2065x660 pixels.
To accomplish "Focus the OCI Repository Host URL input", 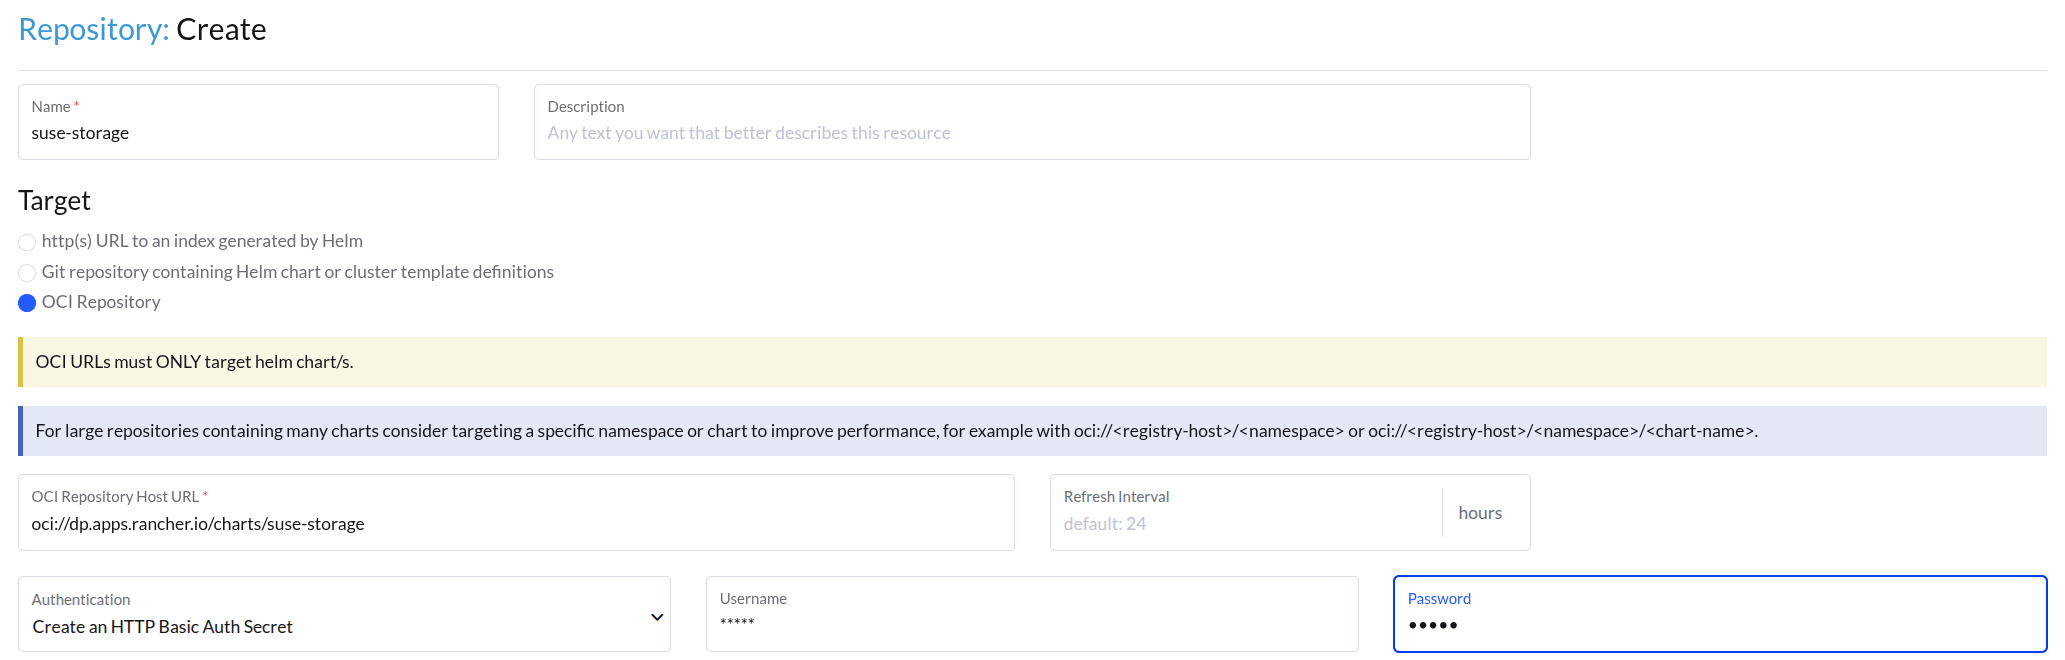I will point(515,523).
